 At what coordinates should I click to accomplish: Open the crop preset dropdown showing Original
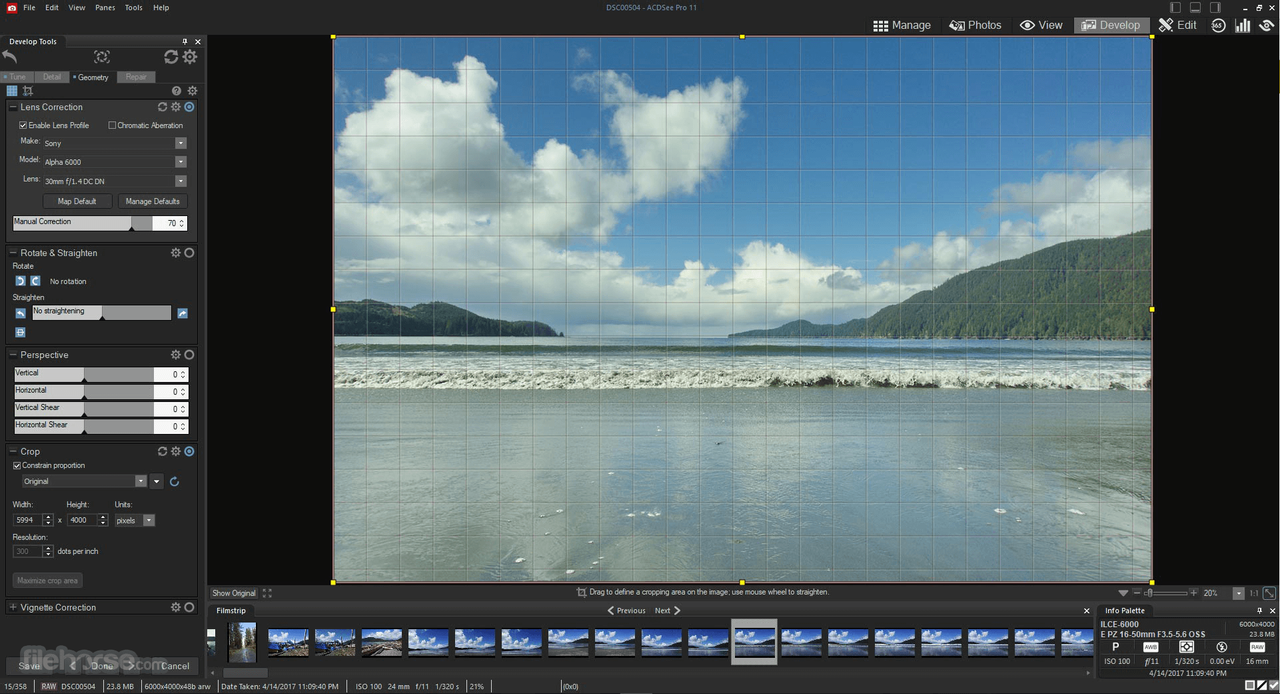[x=142, y=481]
